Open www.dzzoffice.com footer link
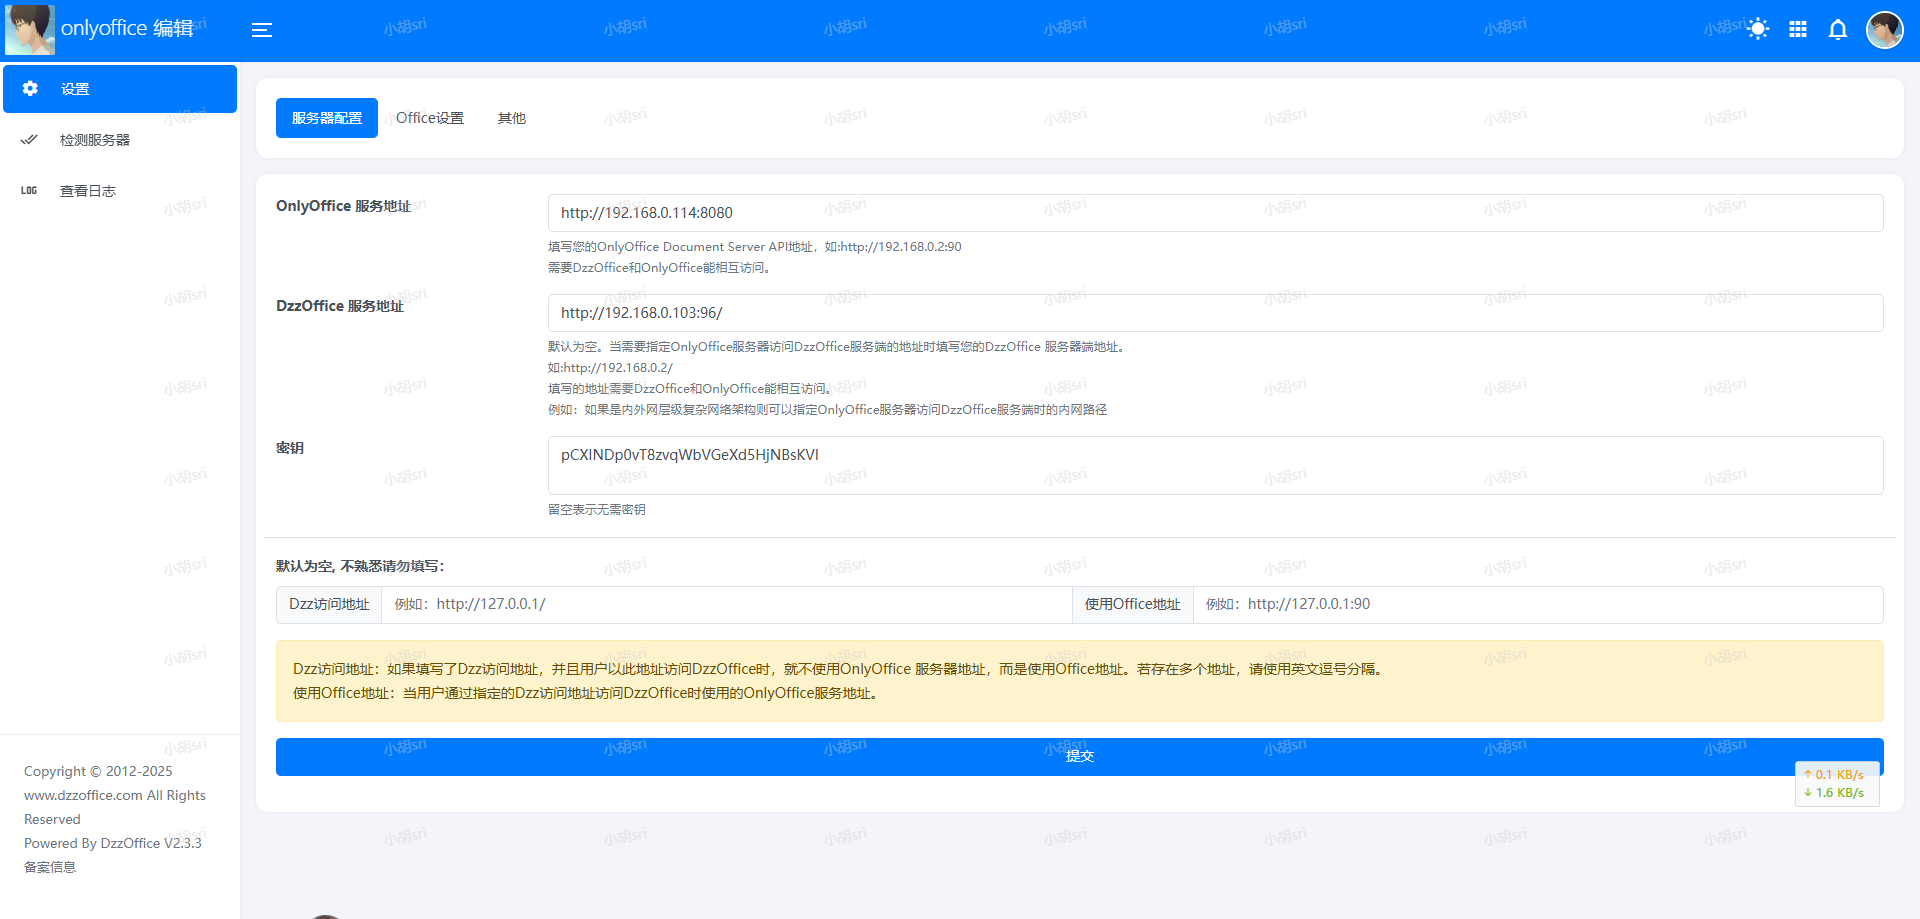The height and width of the screenshot is (919, 1920). pyautogui.click(x=83, y=796)
